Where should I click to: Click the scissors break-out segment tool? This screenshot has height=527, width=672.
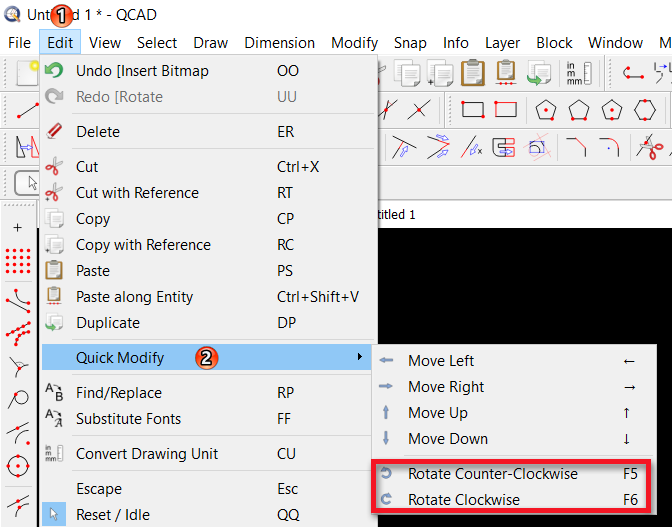click(651, 148)
